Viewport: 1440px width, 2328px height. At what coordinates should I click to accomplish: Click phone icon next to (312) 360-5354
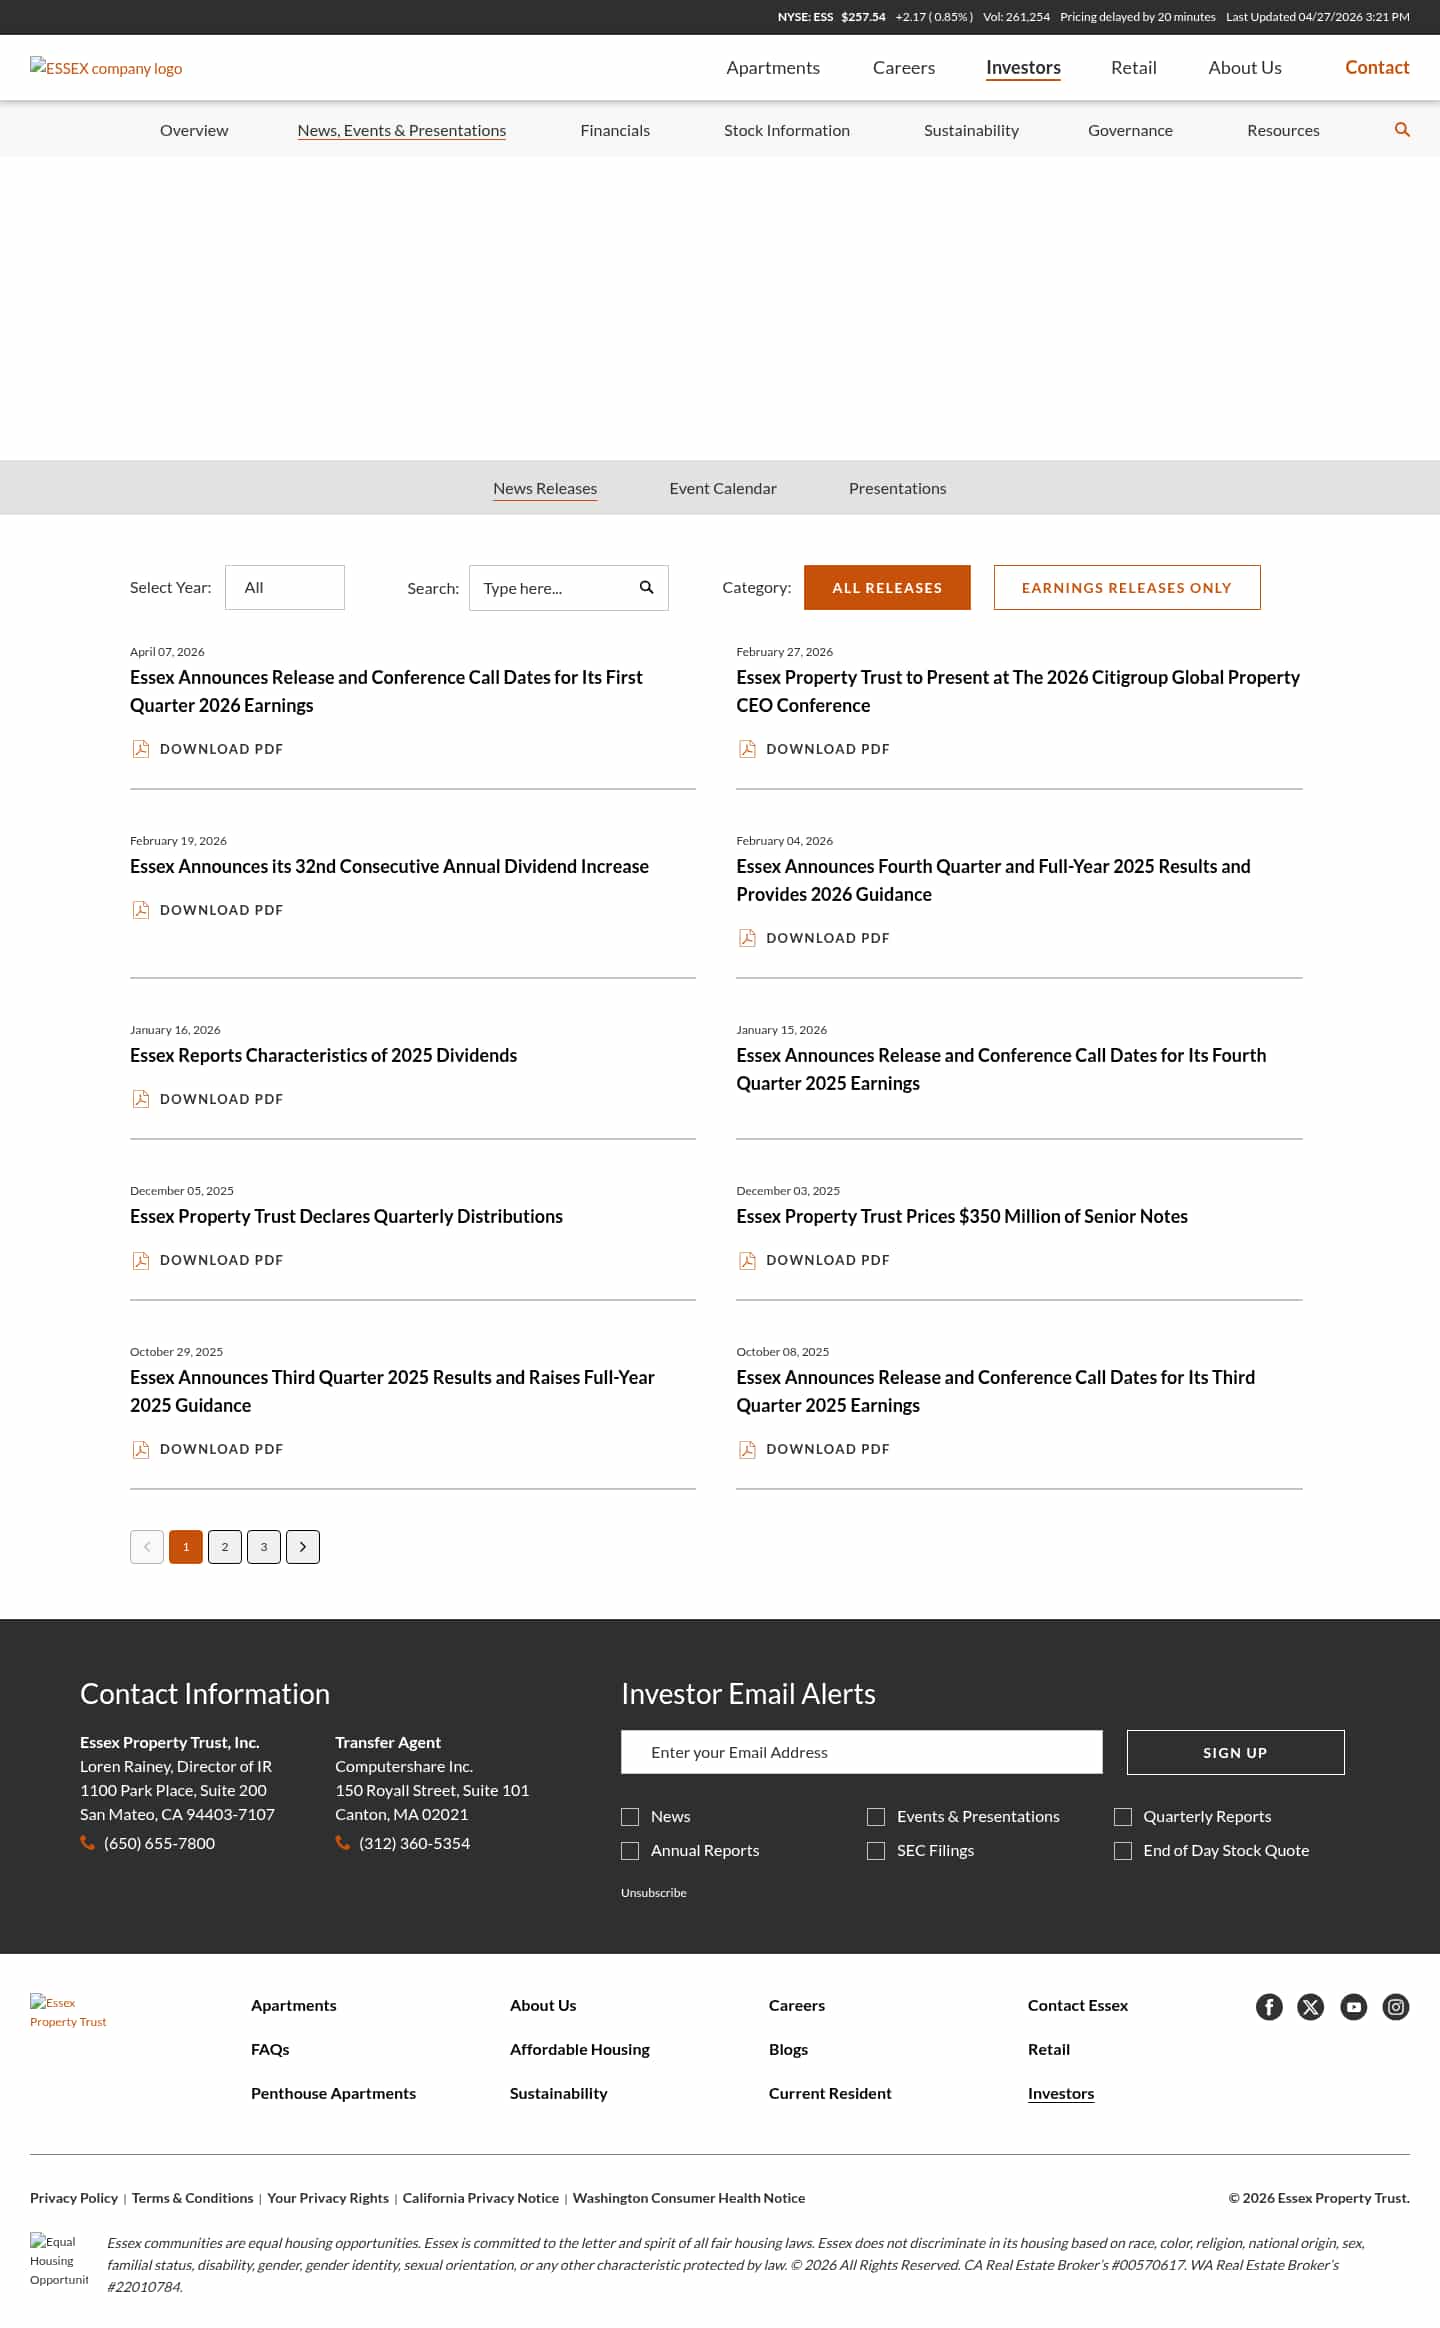(343, 1843)
